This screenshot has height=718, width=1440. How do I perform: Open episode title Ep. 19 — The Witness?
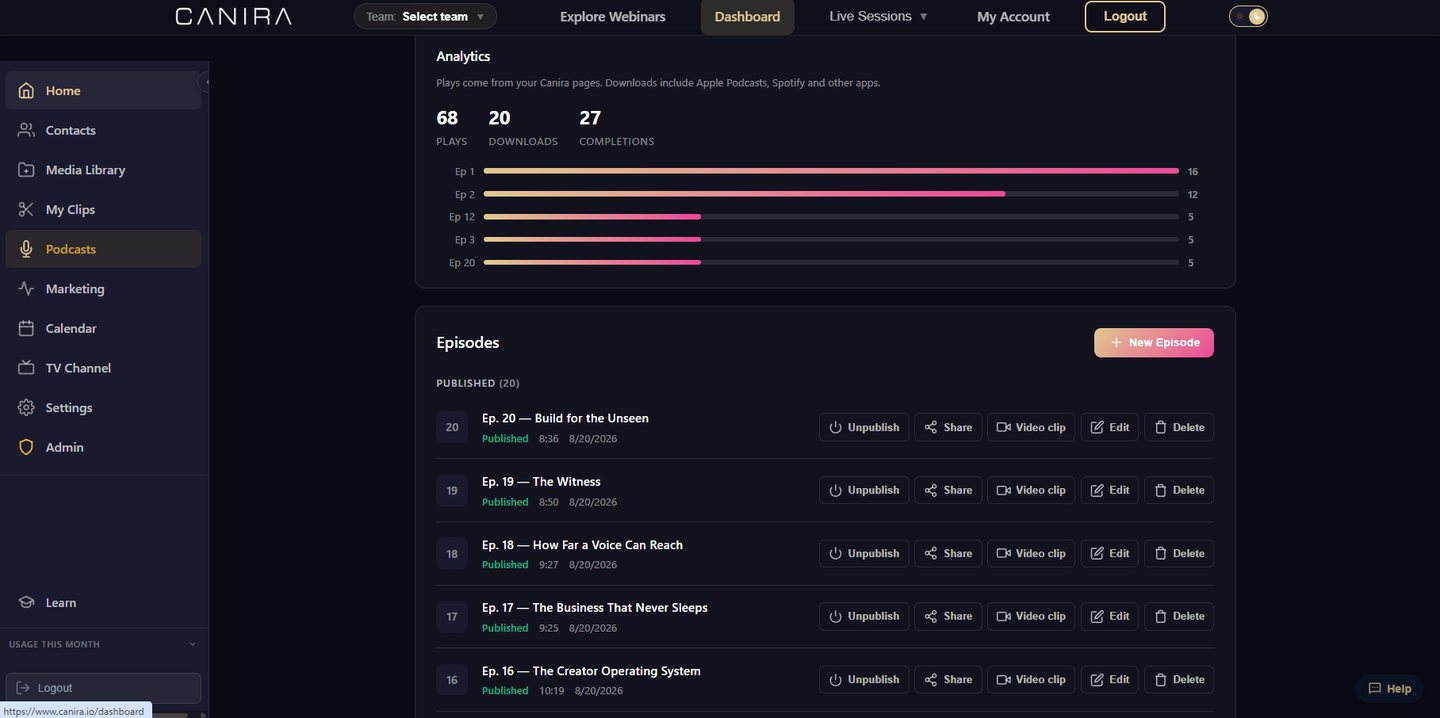pyautogui.click(x=541, y=481)
